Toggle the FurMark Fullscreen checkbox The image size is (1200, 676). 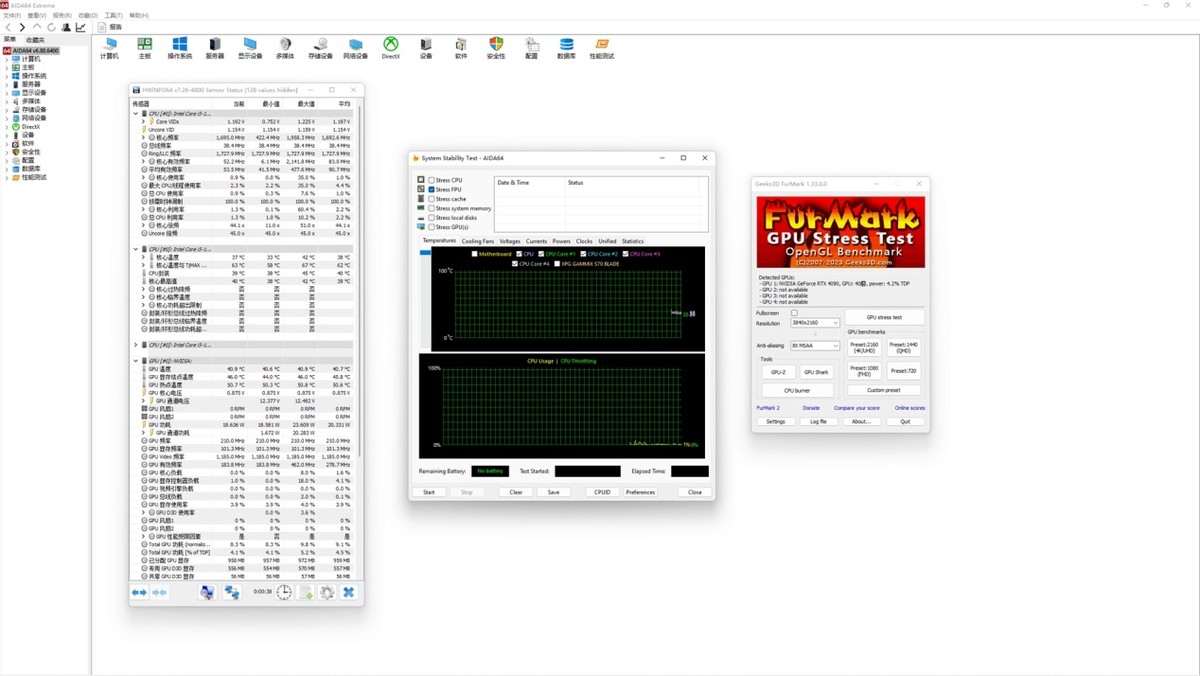coord(794,313)
